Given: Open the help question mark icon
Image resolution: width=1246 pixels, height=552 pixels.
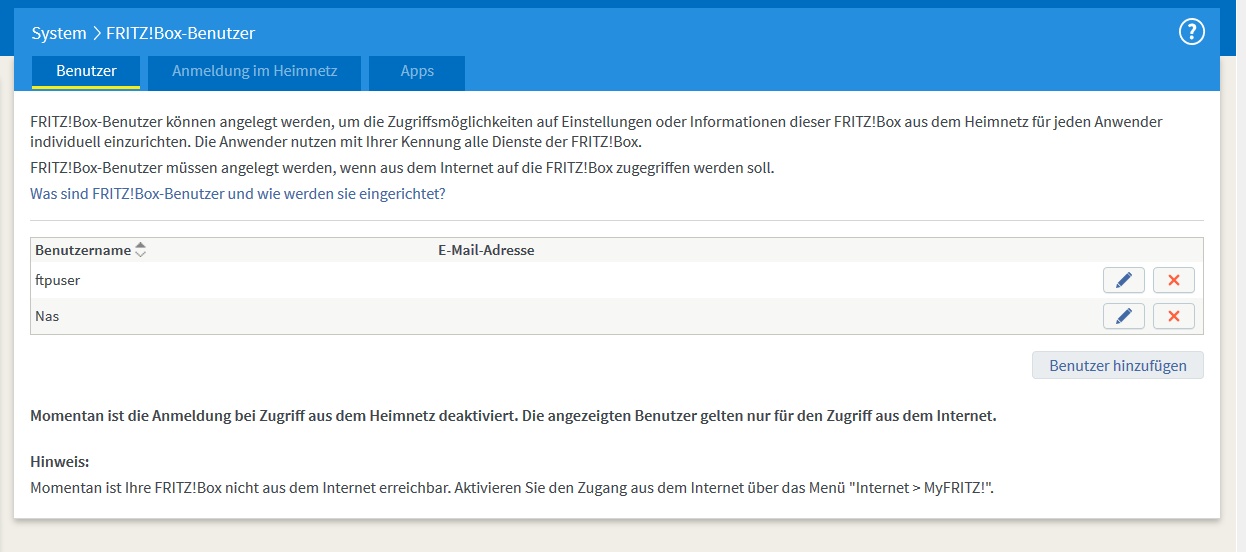Looking at the screenshot, I should point(1192,32).
